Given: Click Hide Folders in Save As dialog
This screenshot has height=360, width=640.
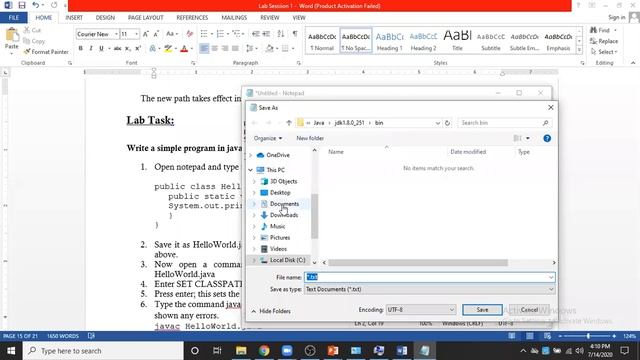Looking at the screenshot, I should point(271,311).
